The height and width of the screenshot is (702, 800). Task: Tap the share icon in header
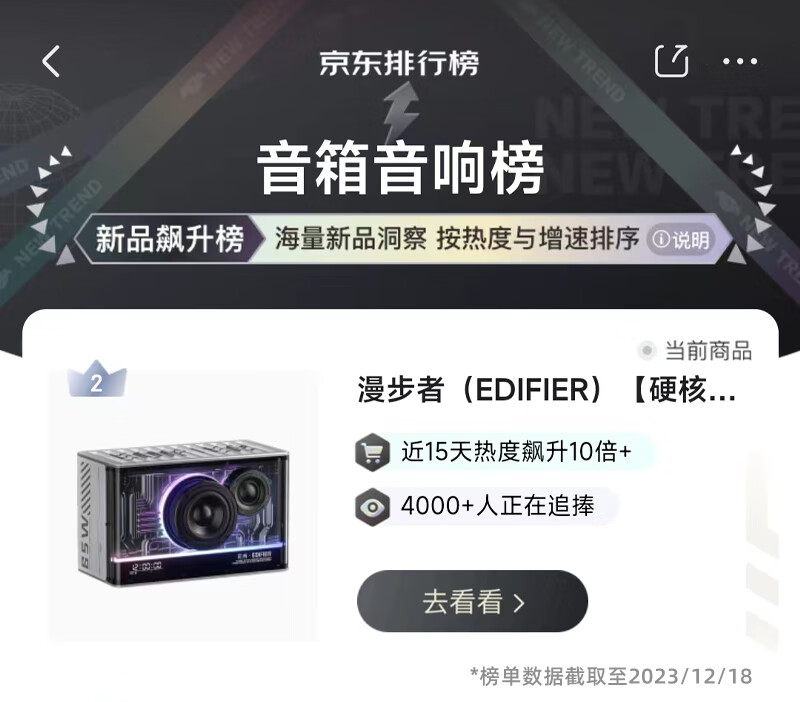(671, 61)
